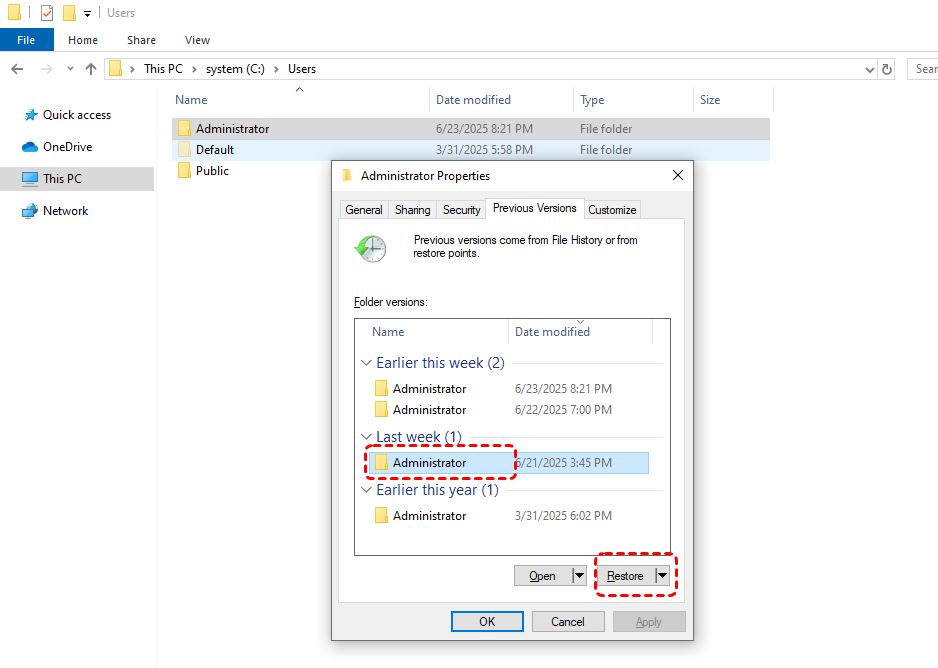The image size is (938, 668).
Task: Click the address bar folder icon
Action: [115, 69]
